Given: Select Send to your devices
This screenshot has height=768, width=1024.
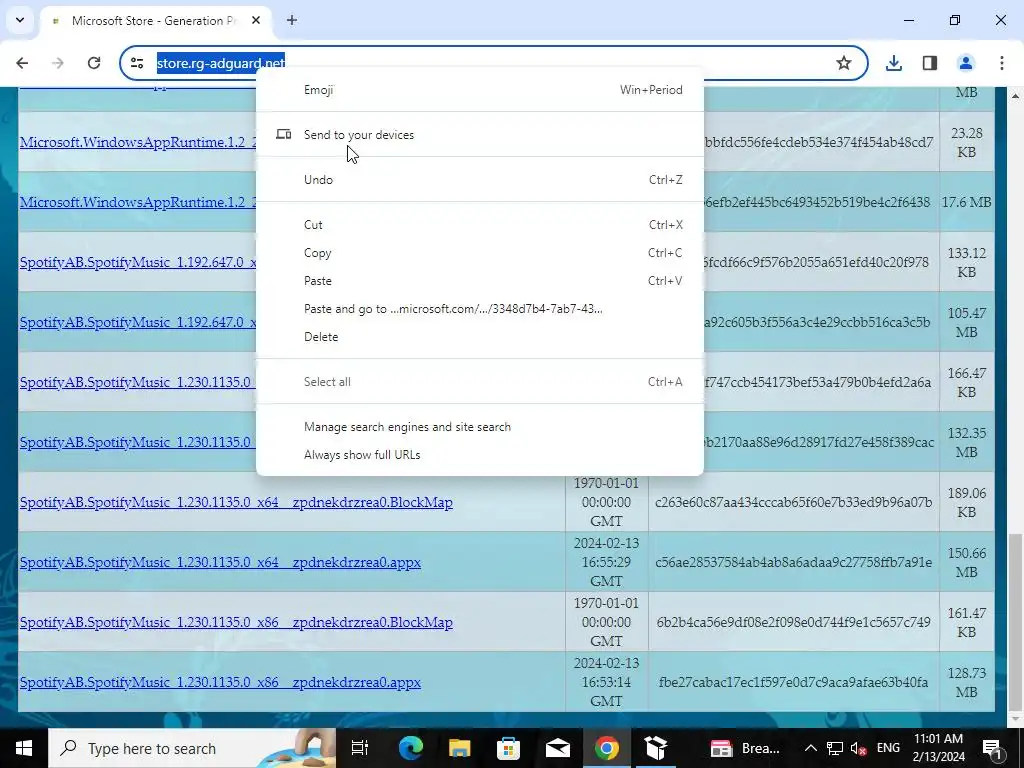Looking at the screenshot, I should coord(480,135).
